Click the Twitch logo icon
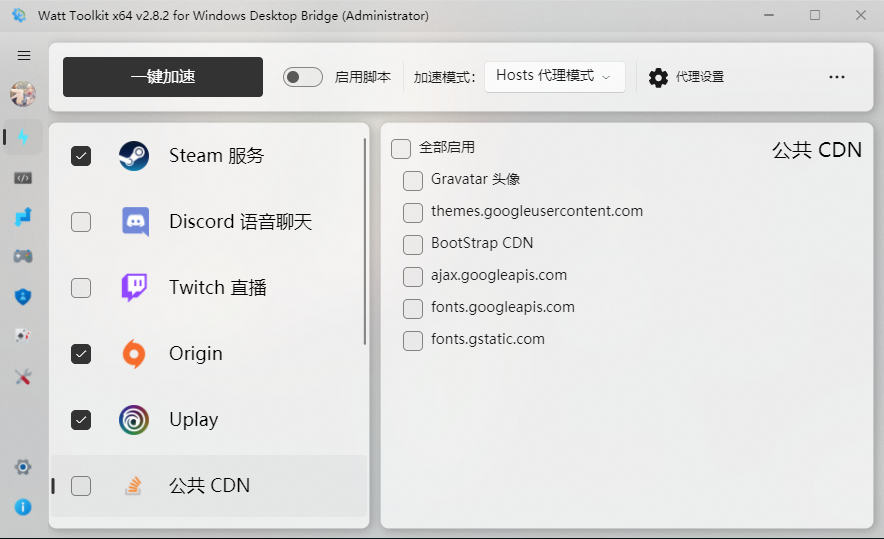 pyautogui.click(x=135, y=288)
